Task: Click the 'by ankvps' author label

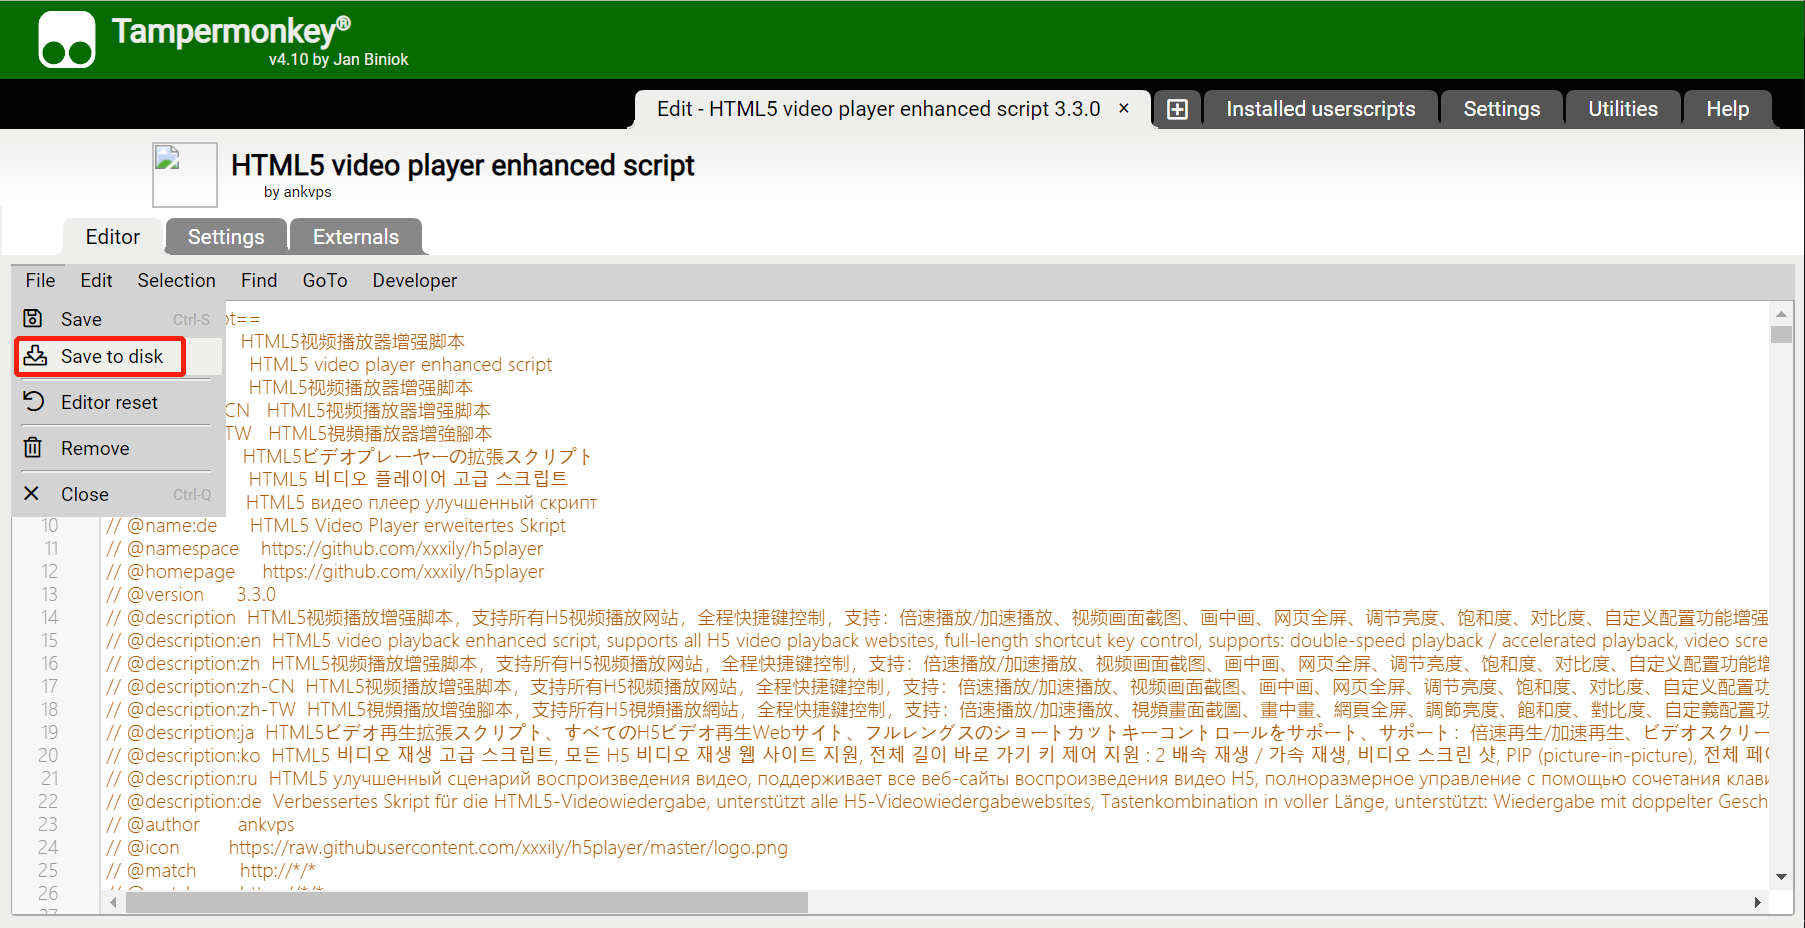Action: click(x=297, y=192)
